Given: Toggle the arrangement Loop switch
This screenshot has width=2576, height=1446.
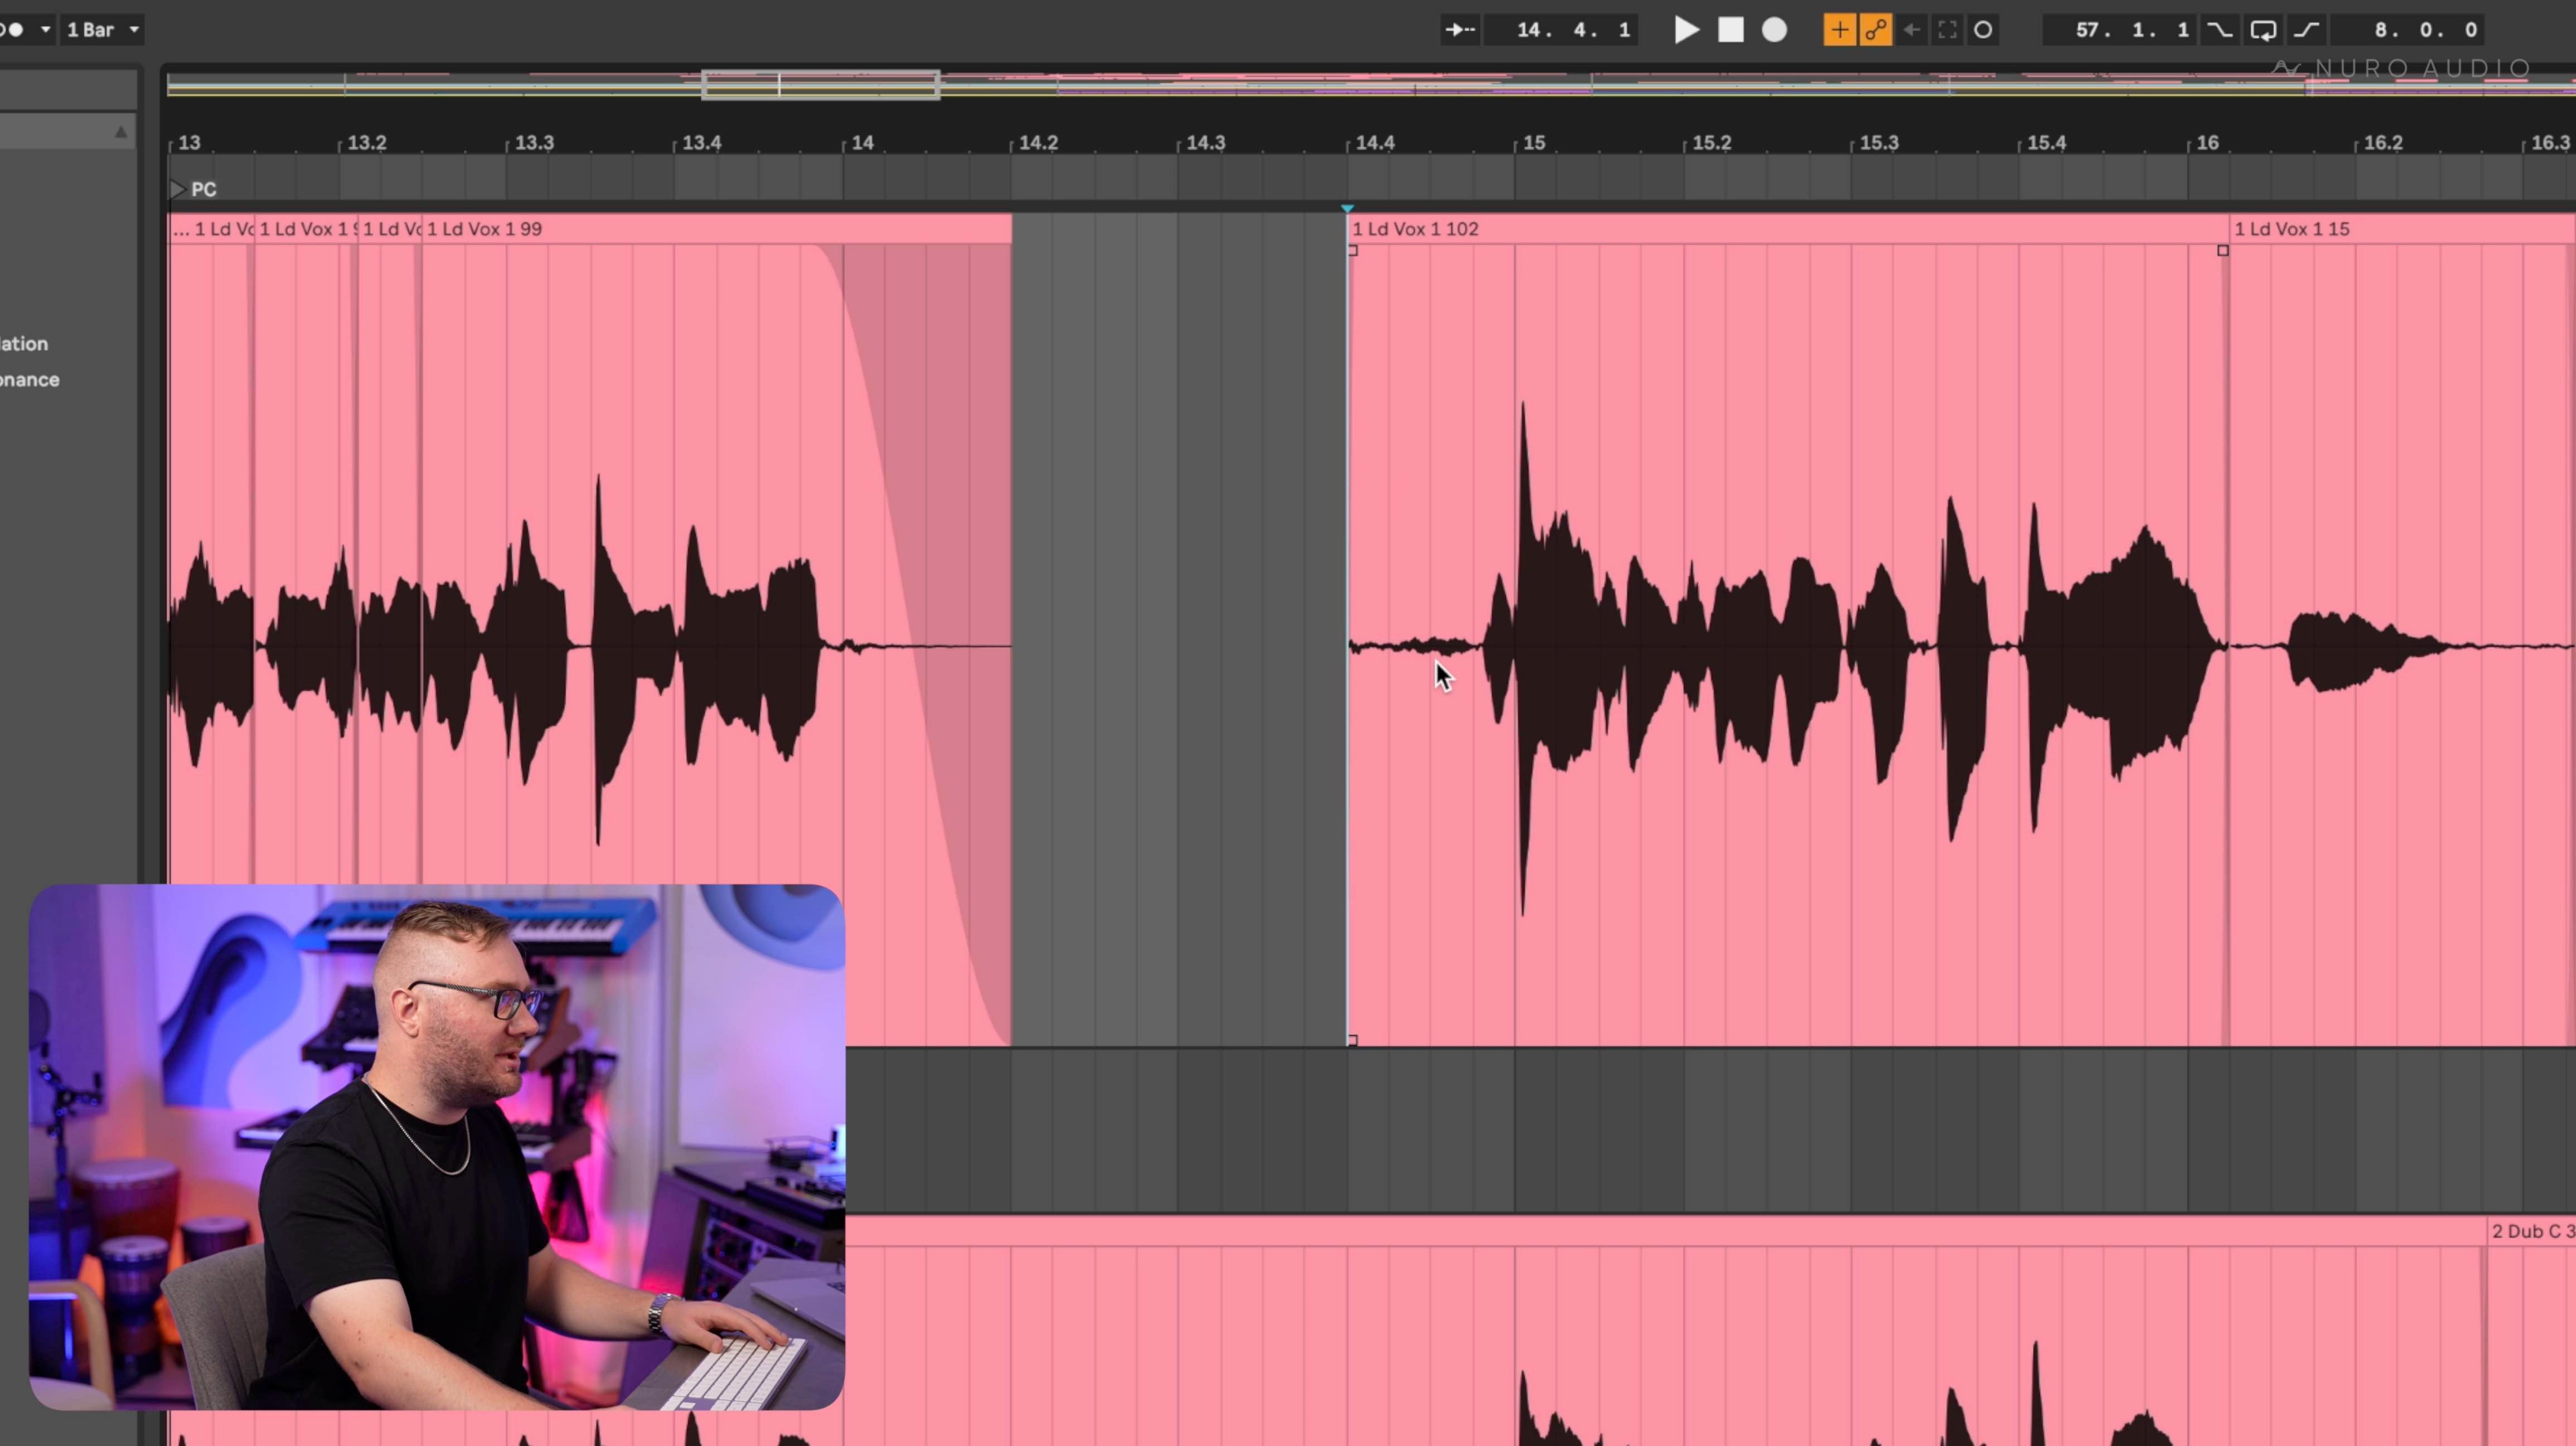Looking at the screenshot, I should tap(2263, 30).
